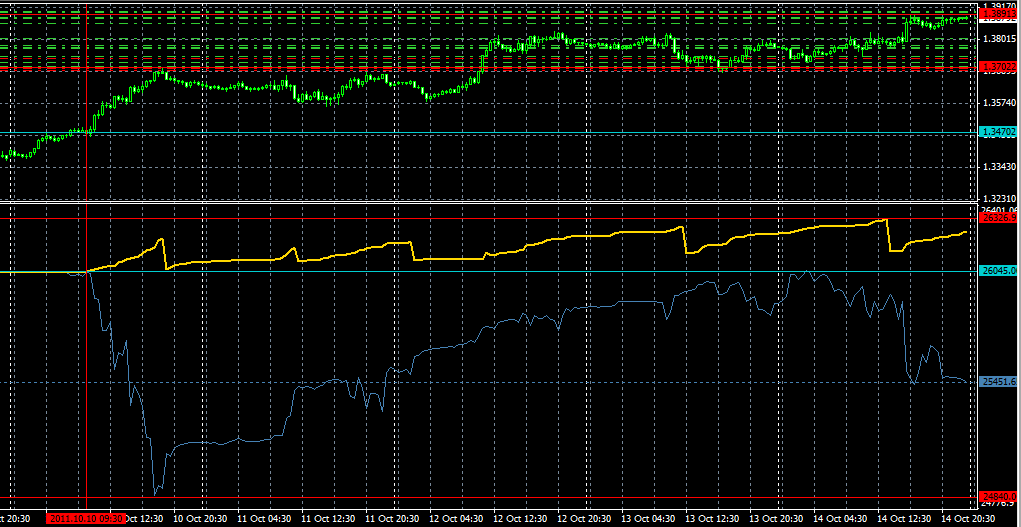The image size is (1021, 527).
Task: Click the 1.35740 price axis value
Action: click(1000, 103)
